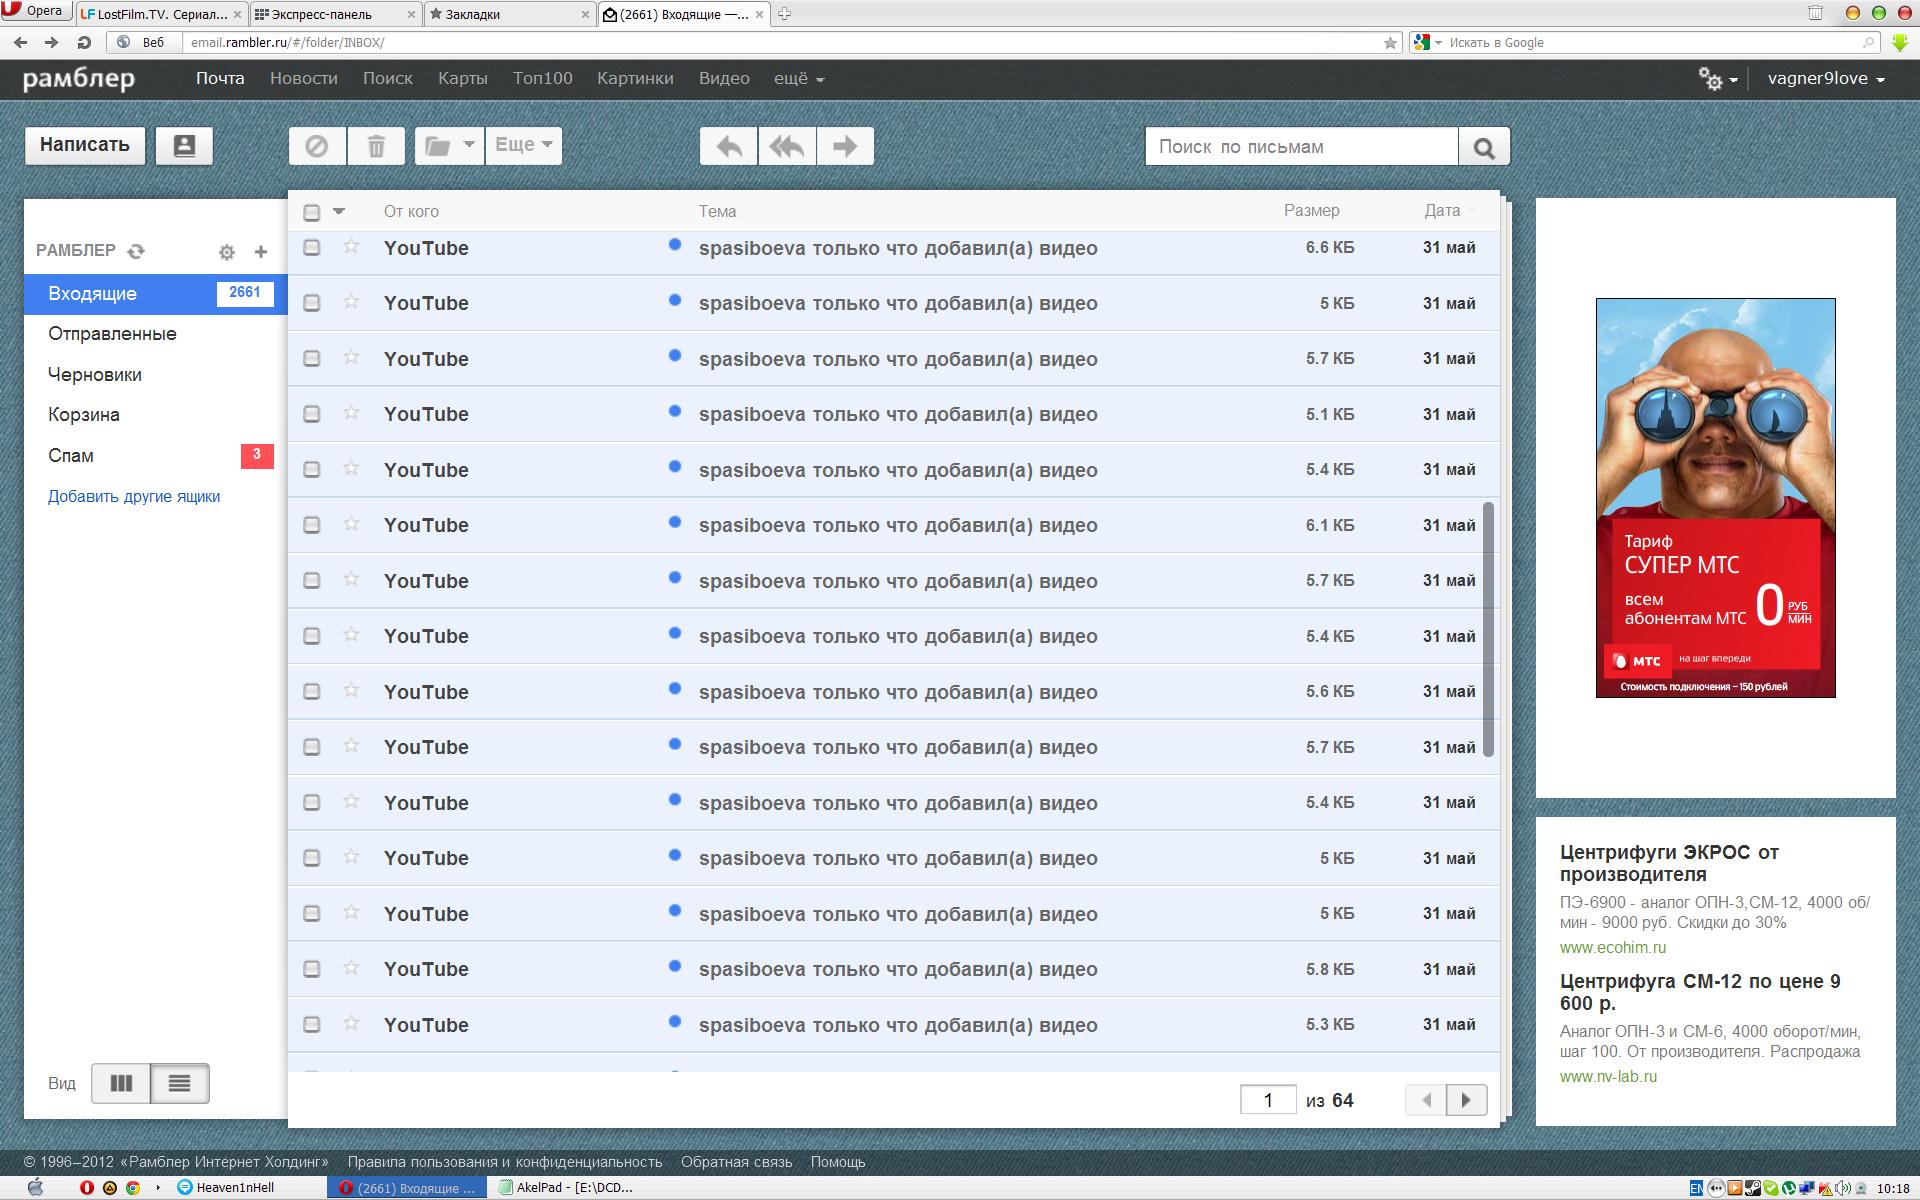Click the Добавить другие ящики link
The image size is (1920, 1200).
134,497
